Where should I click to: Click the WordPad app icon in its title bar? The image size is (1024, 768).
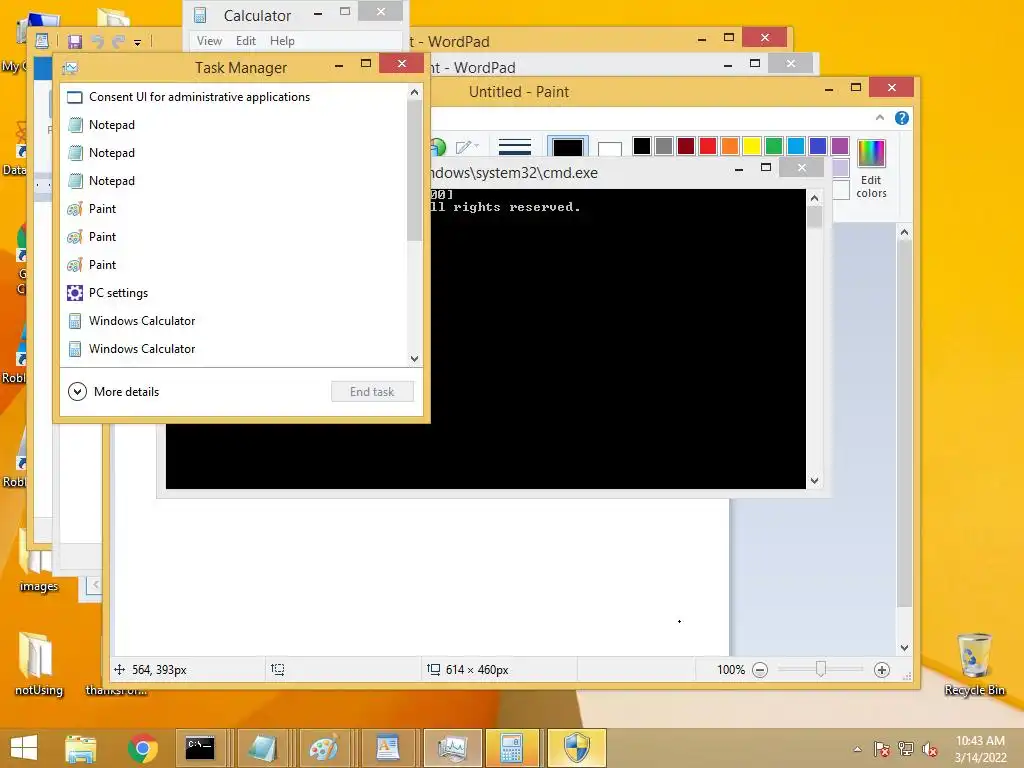click(x=42, y=41)
